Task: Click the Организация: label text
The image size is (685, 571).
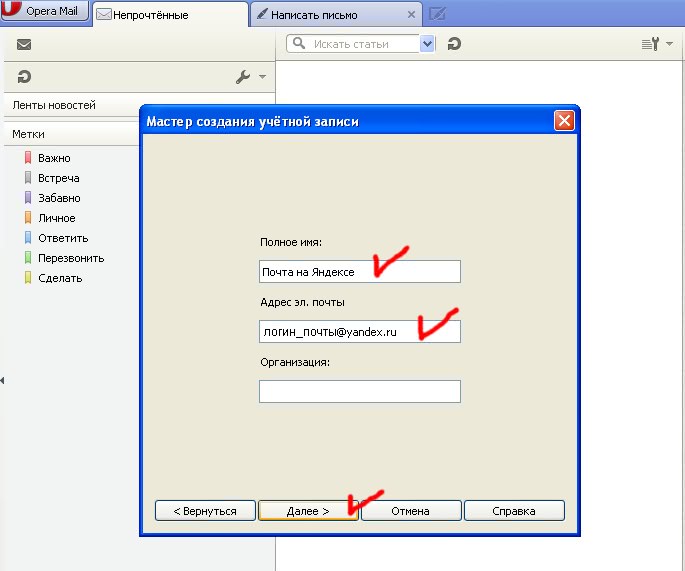Action: [x=295, y=362]
